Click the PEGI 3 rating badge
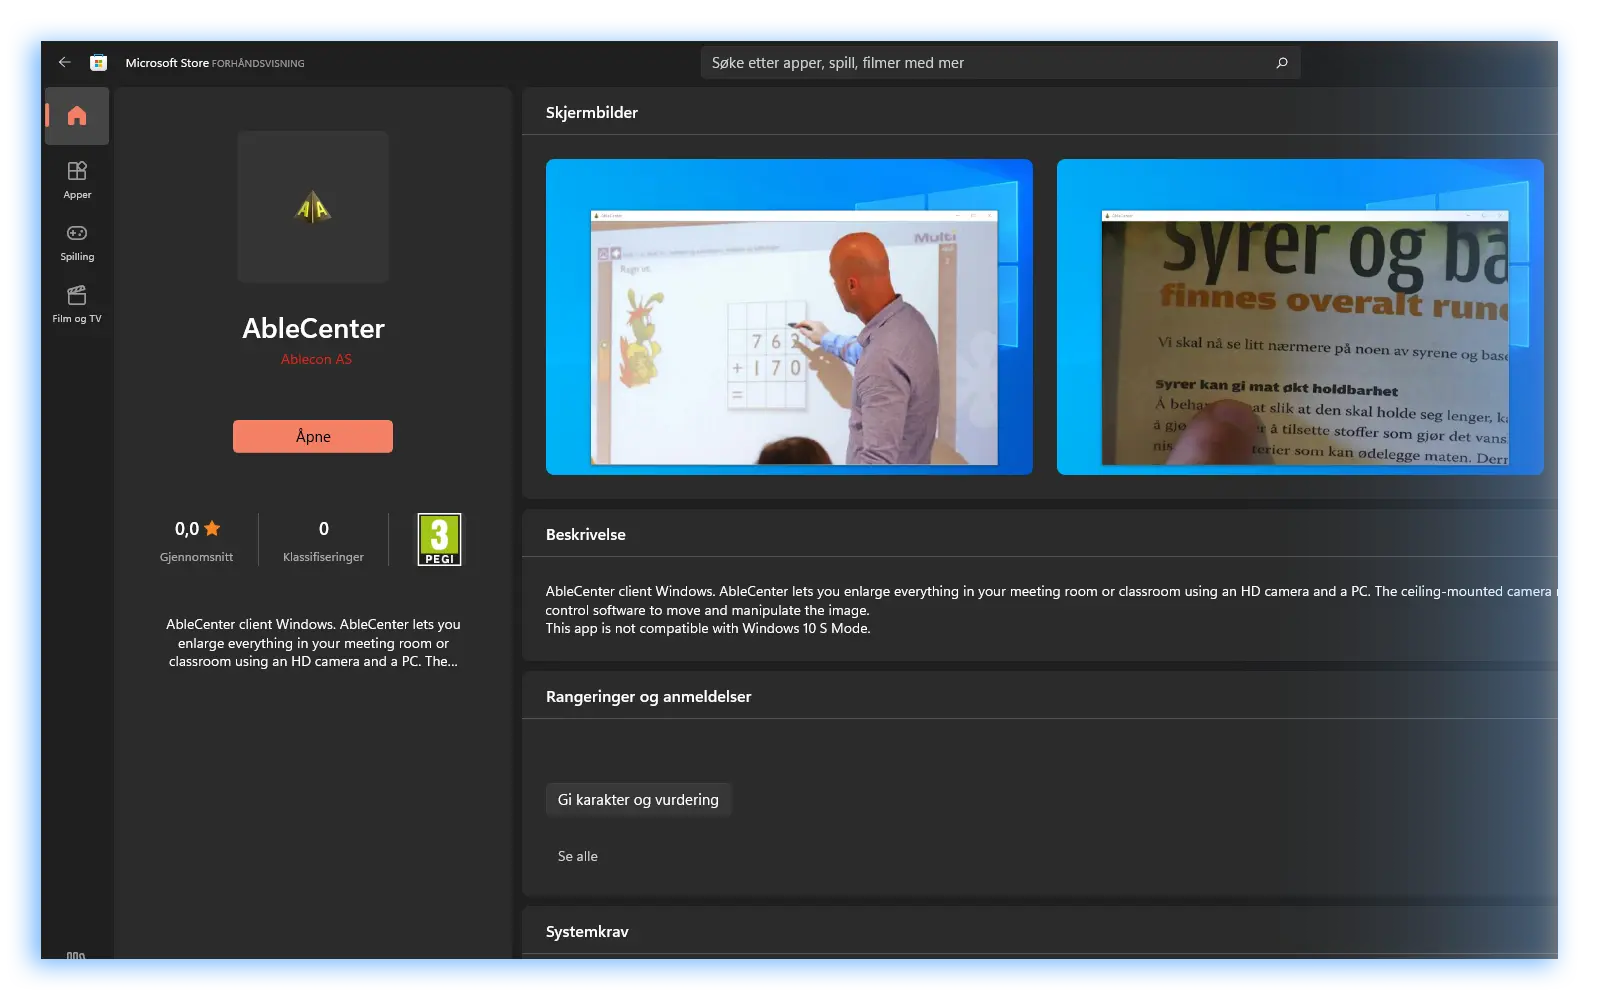 click(439, 539)
